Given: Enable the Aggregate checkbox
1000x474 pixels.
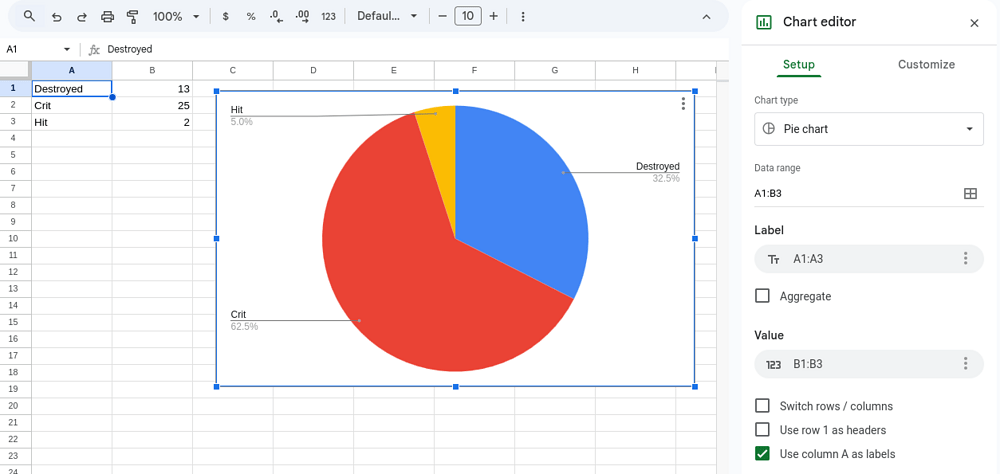Looking at the screenshot, I should [763, 296].
